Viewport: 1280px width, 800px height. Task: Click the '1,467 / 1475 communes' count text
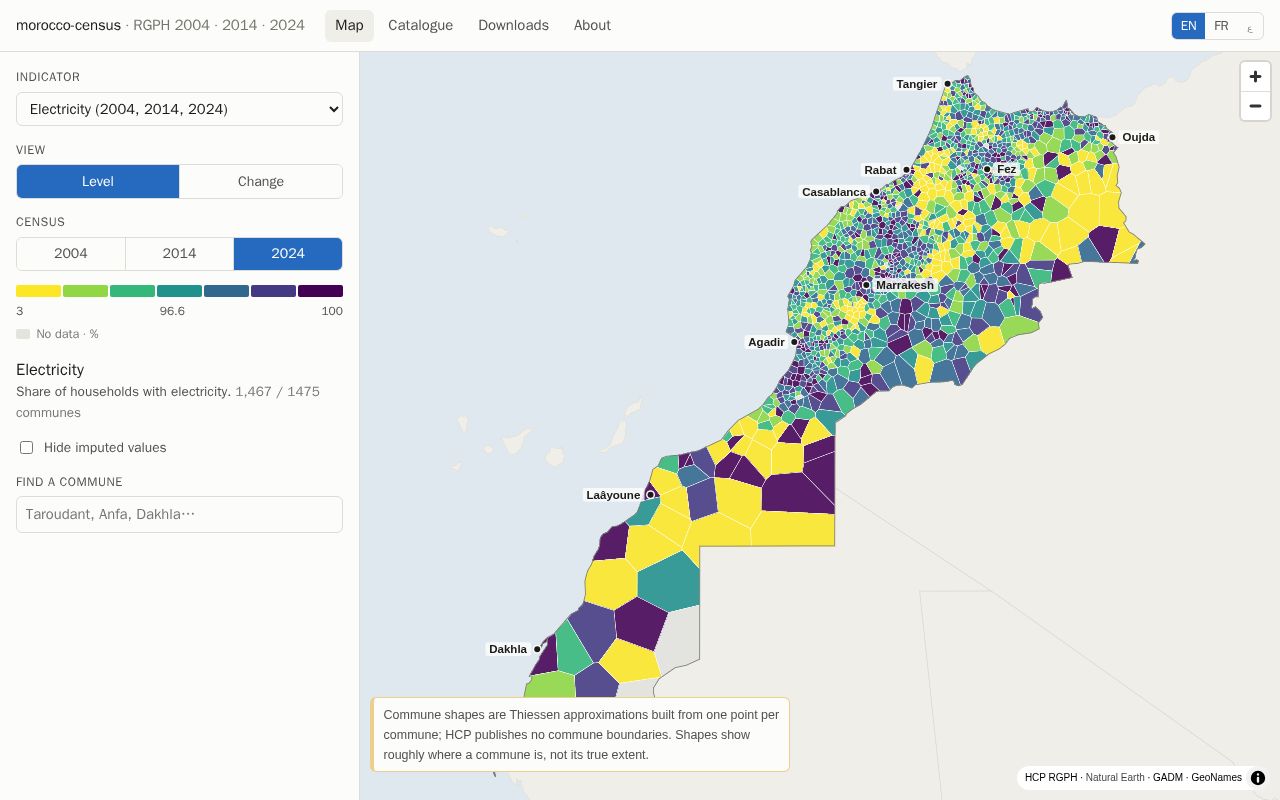(168, 402)
